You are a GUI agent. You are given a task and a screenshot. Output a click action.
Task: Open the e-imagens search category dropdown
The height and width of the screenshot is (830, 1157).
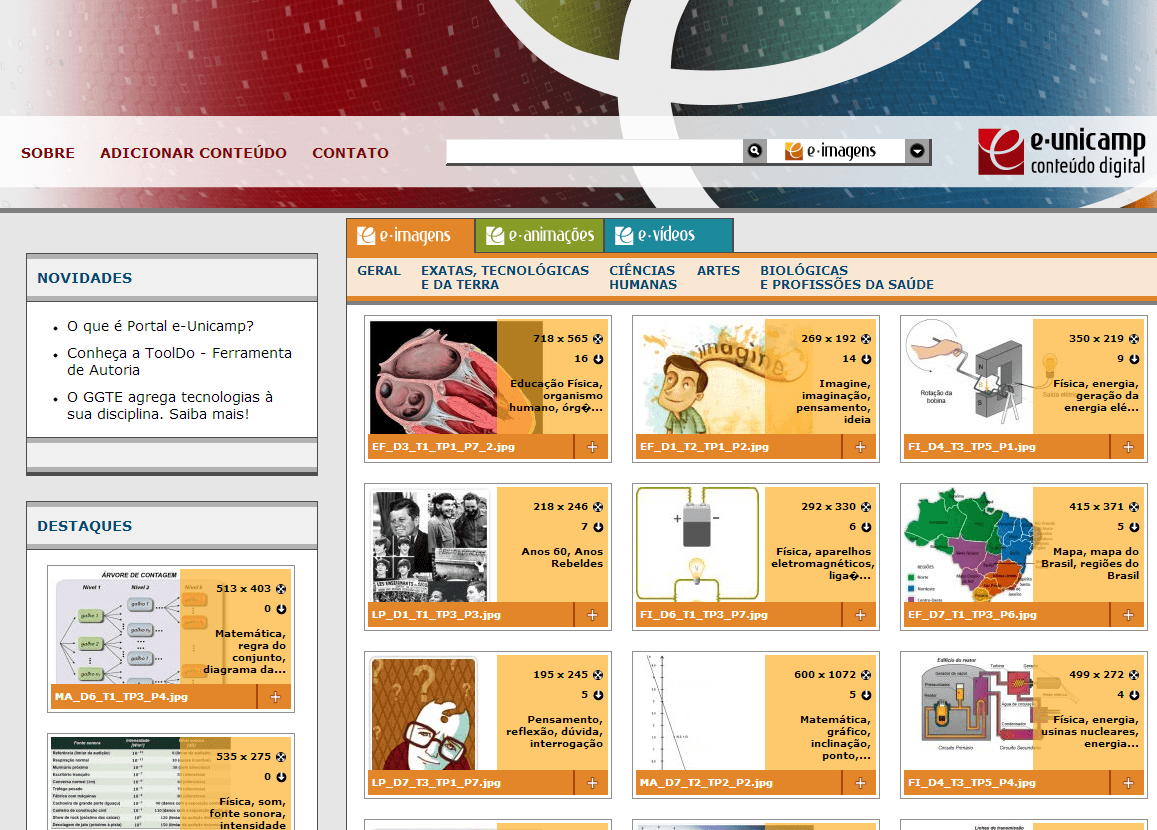[917, 151]
